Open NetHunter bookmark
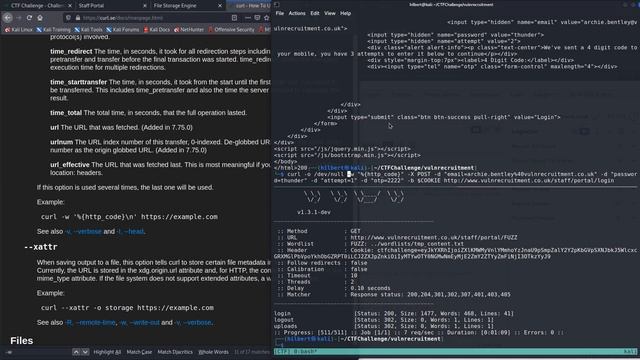This screenshot has height=360, width=640. click(189, 29)
